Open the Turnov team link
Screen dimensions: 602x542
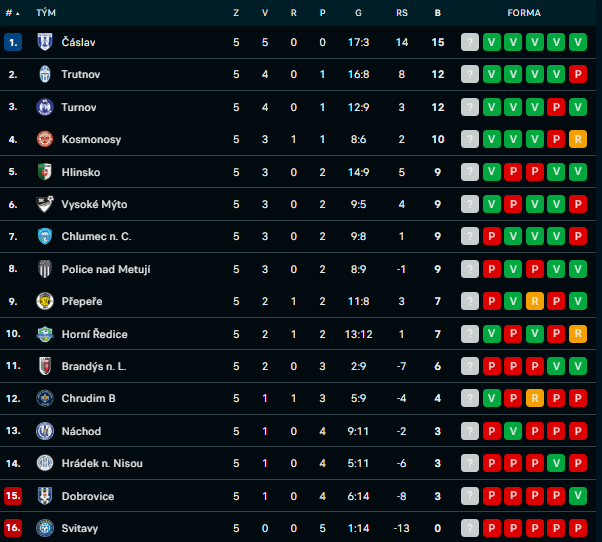[x=79, y=107]
